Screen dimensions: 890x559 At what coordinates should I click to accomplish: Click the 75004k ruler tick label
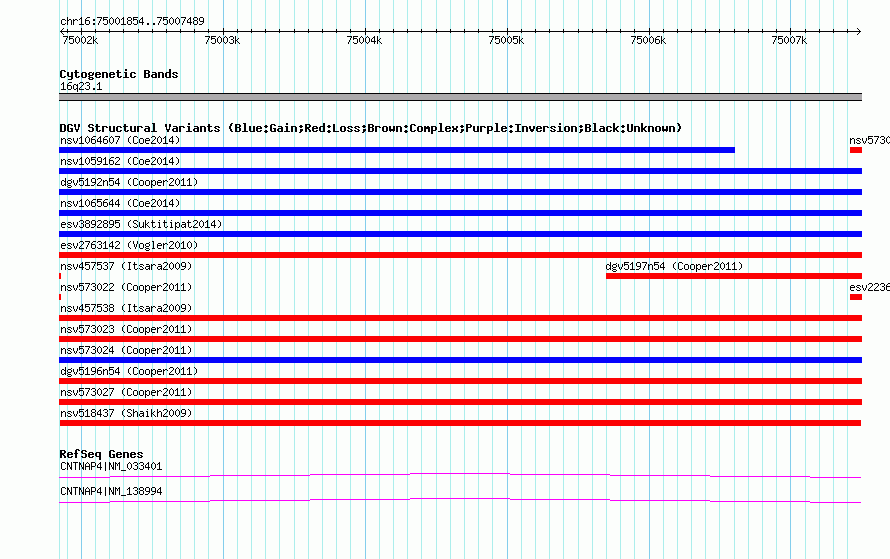(364, 40)
